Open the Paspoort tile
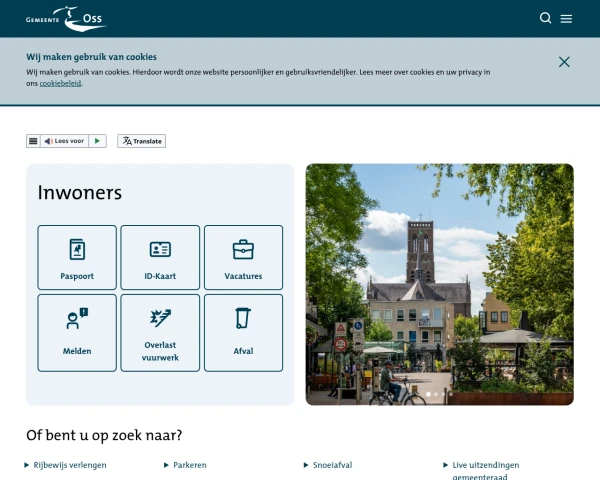The image size is (600, 480). [77, 257]
